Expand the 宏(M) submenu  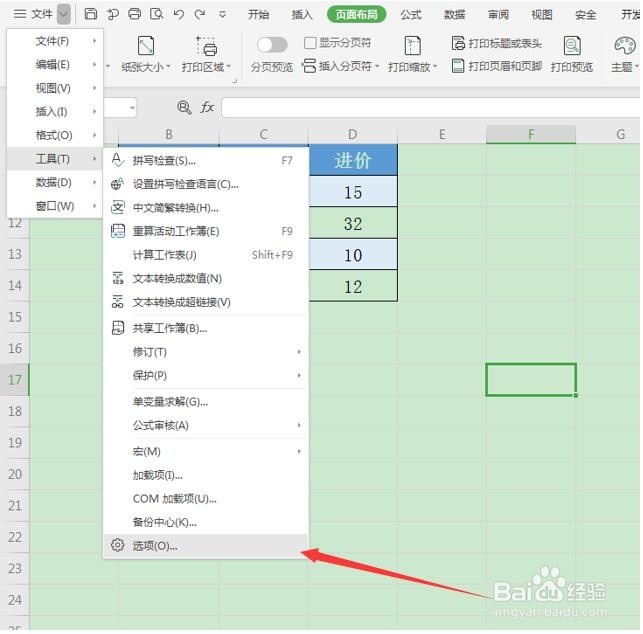299,452
